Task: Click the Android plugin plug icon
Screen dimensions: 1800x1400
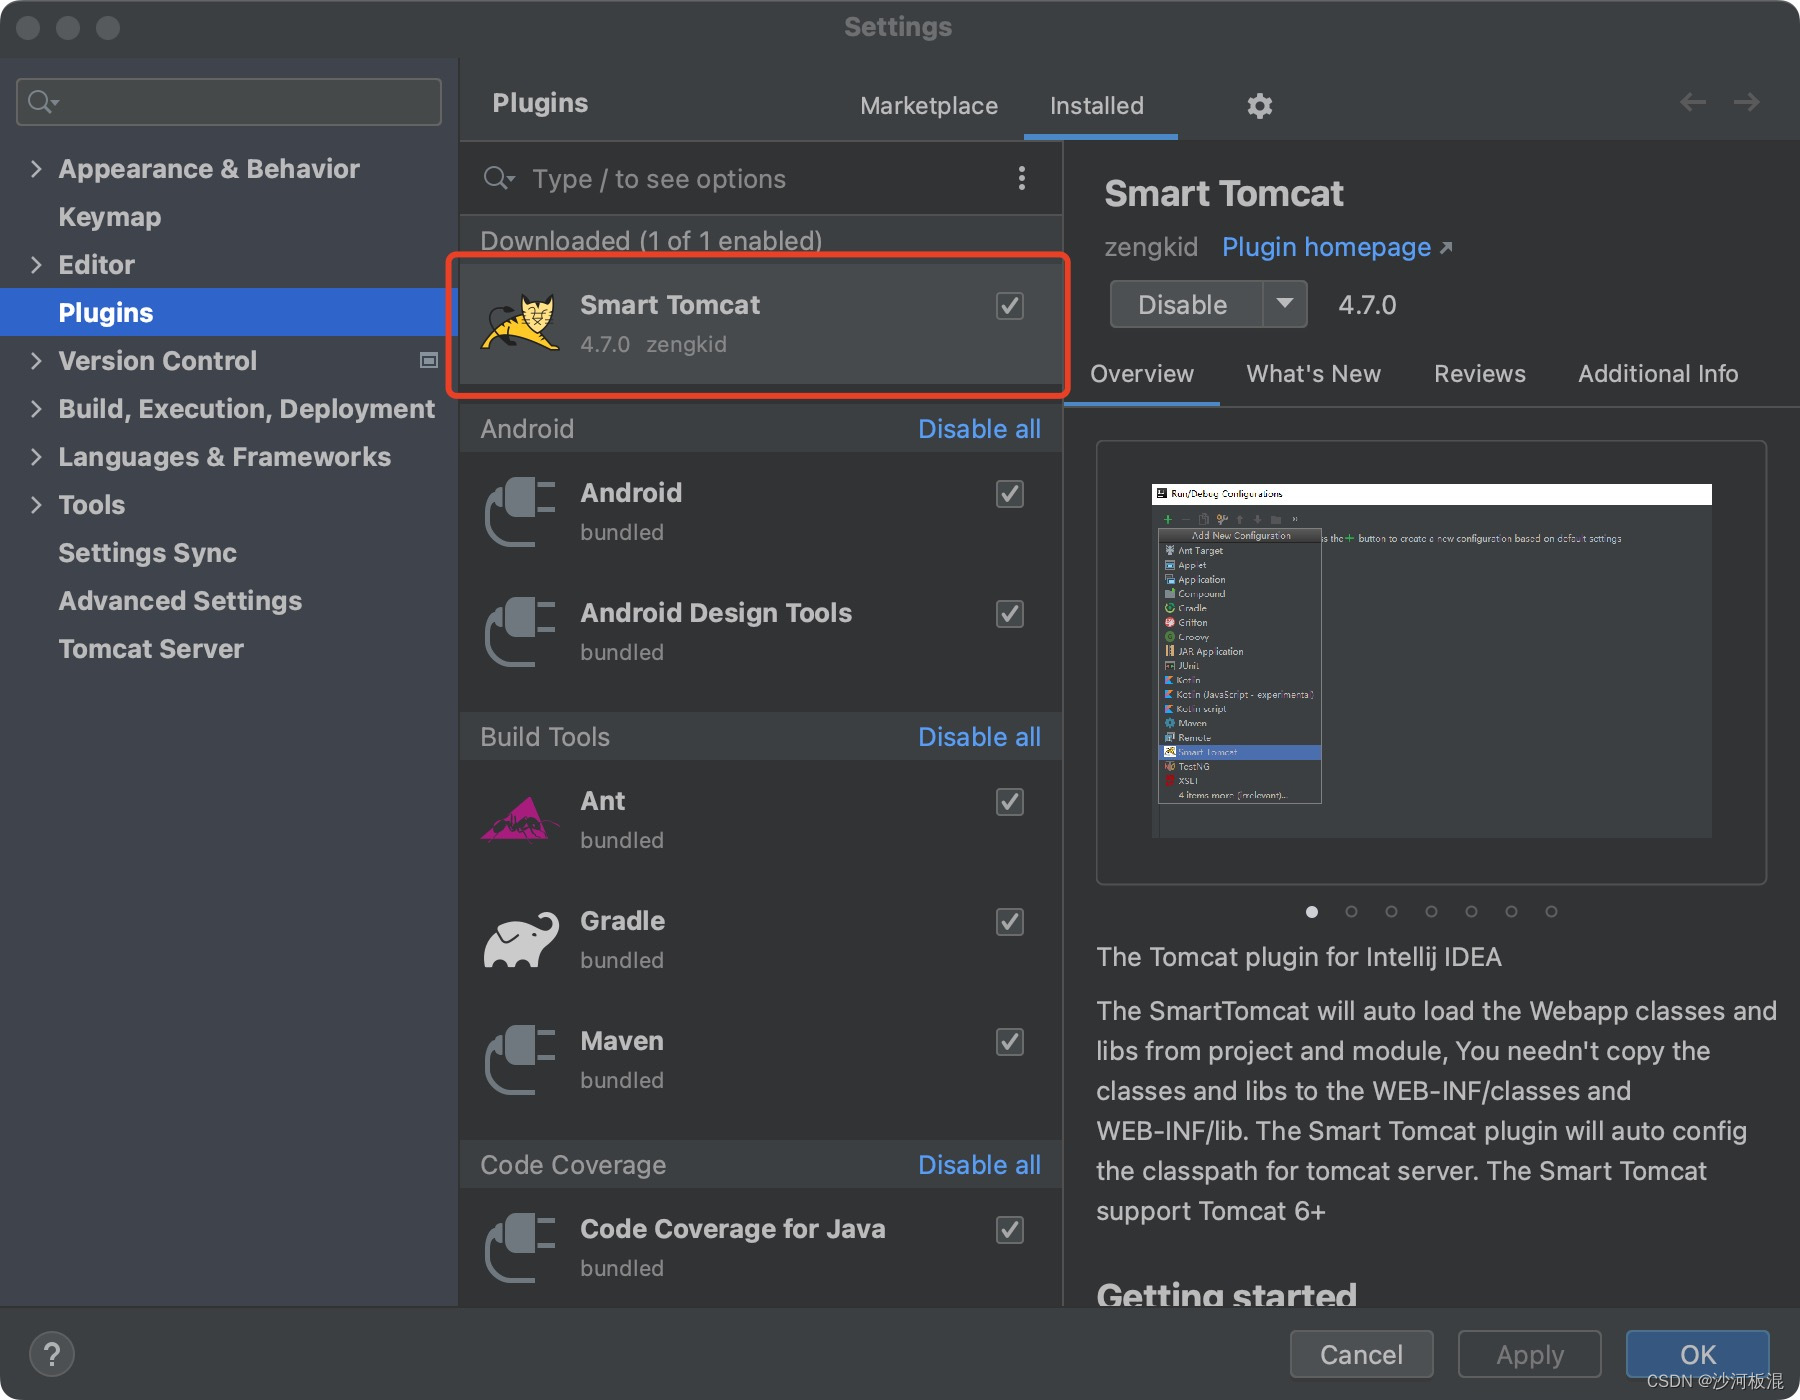Action: coord(520,512)
